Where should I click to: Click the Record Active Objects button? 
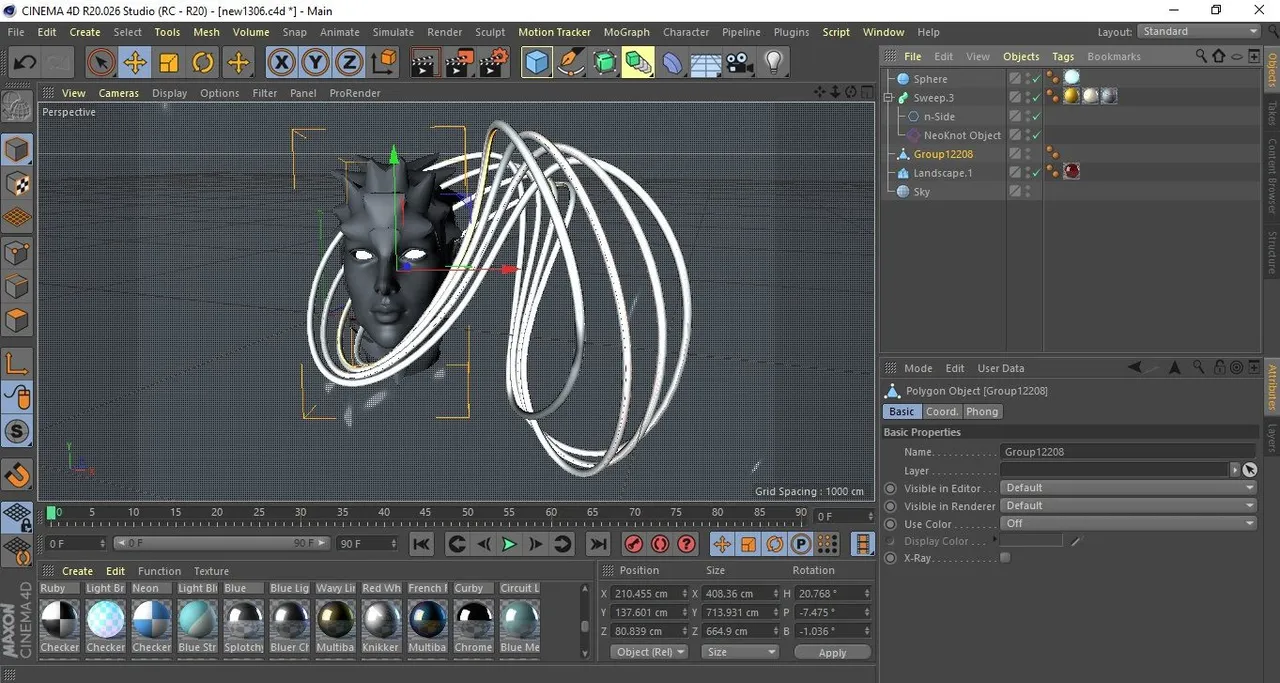pos(633,544)
